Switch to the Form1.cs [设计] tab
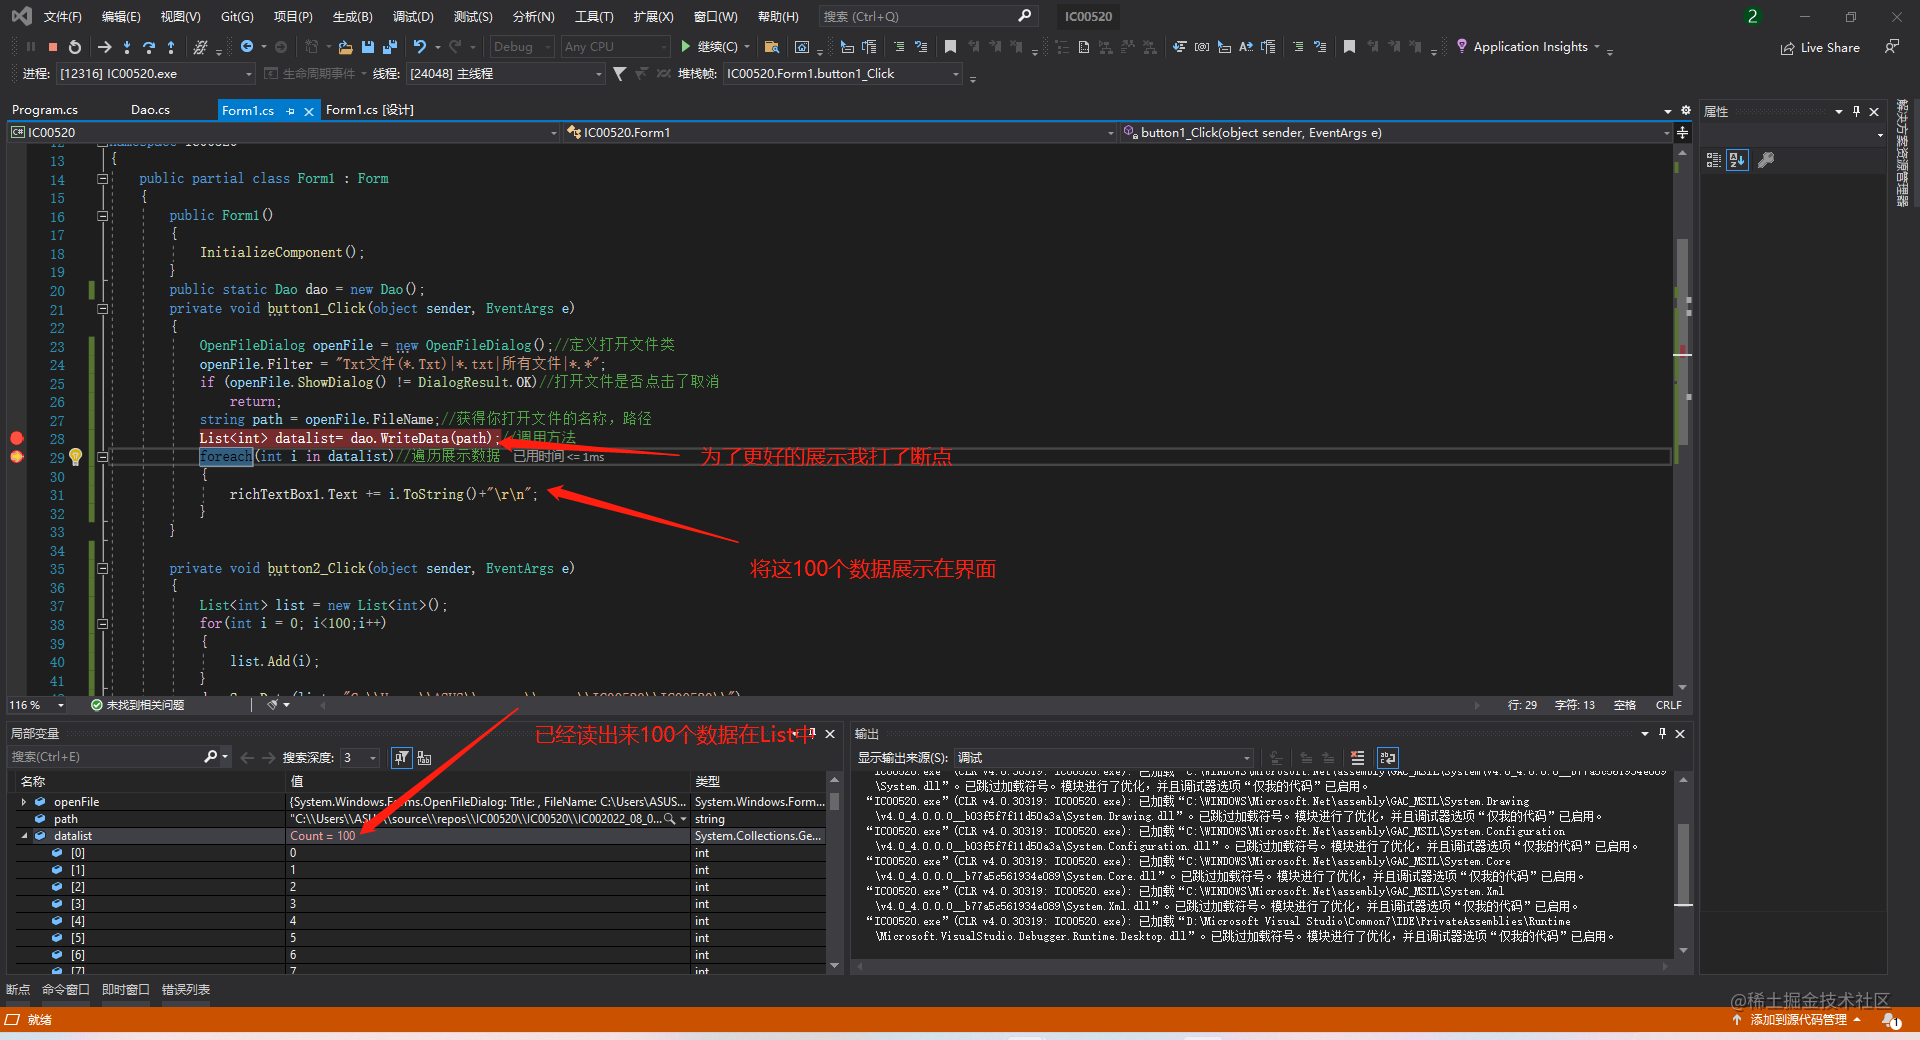1920x1040 pixels. pos(370,110)
